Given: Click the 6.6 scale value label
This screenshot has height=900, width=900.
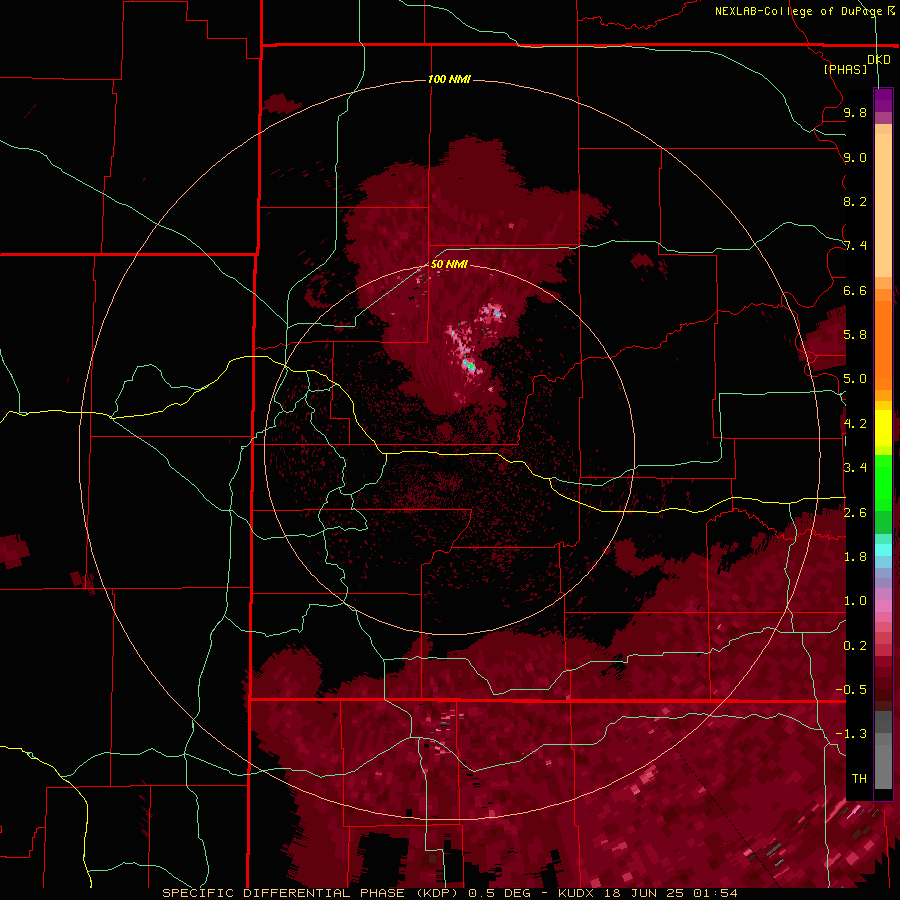Looking at the screenshot, I should tap(855, 290).
